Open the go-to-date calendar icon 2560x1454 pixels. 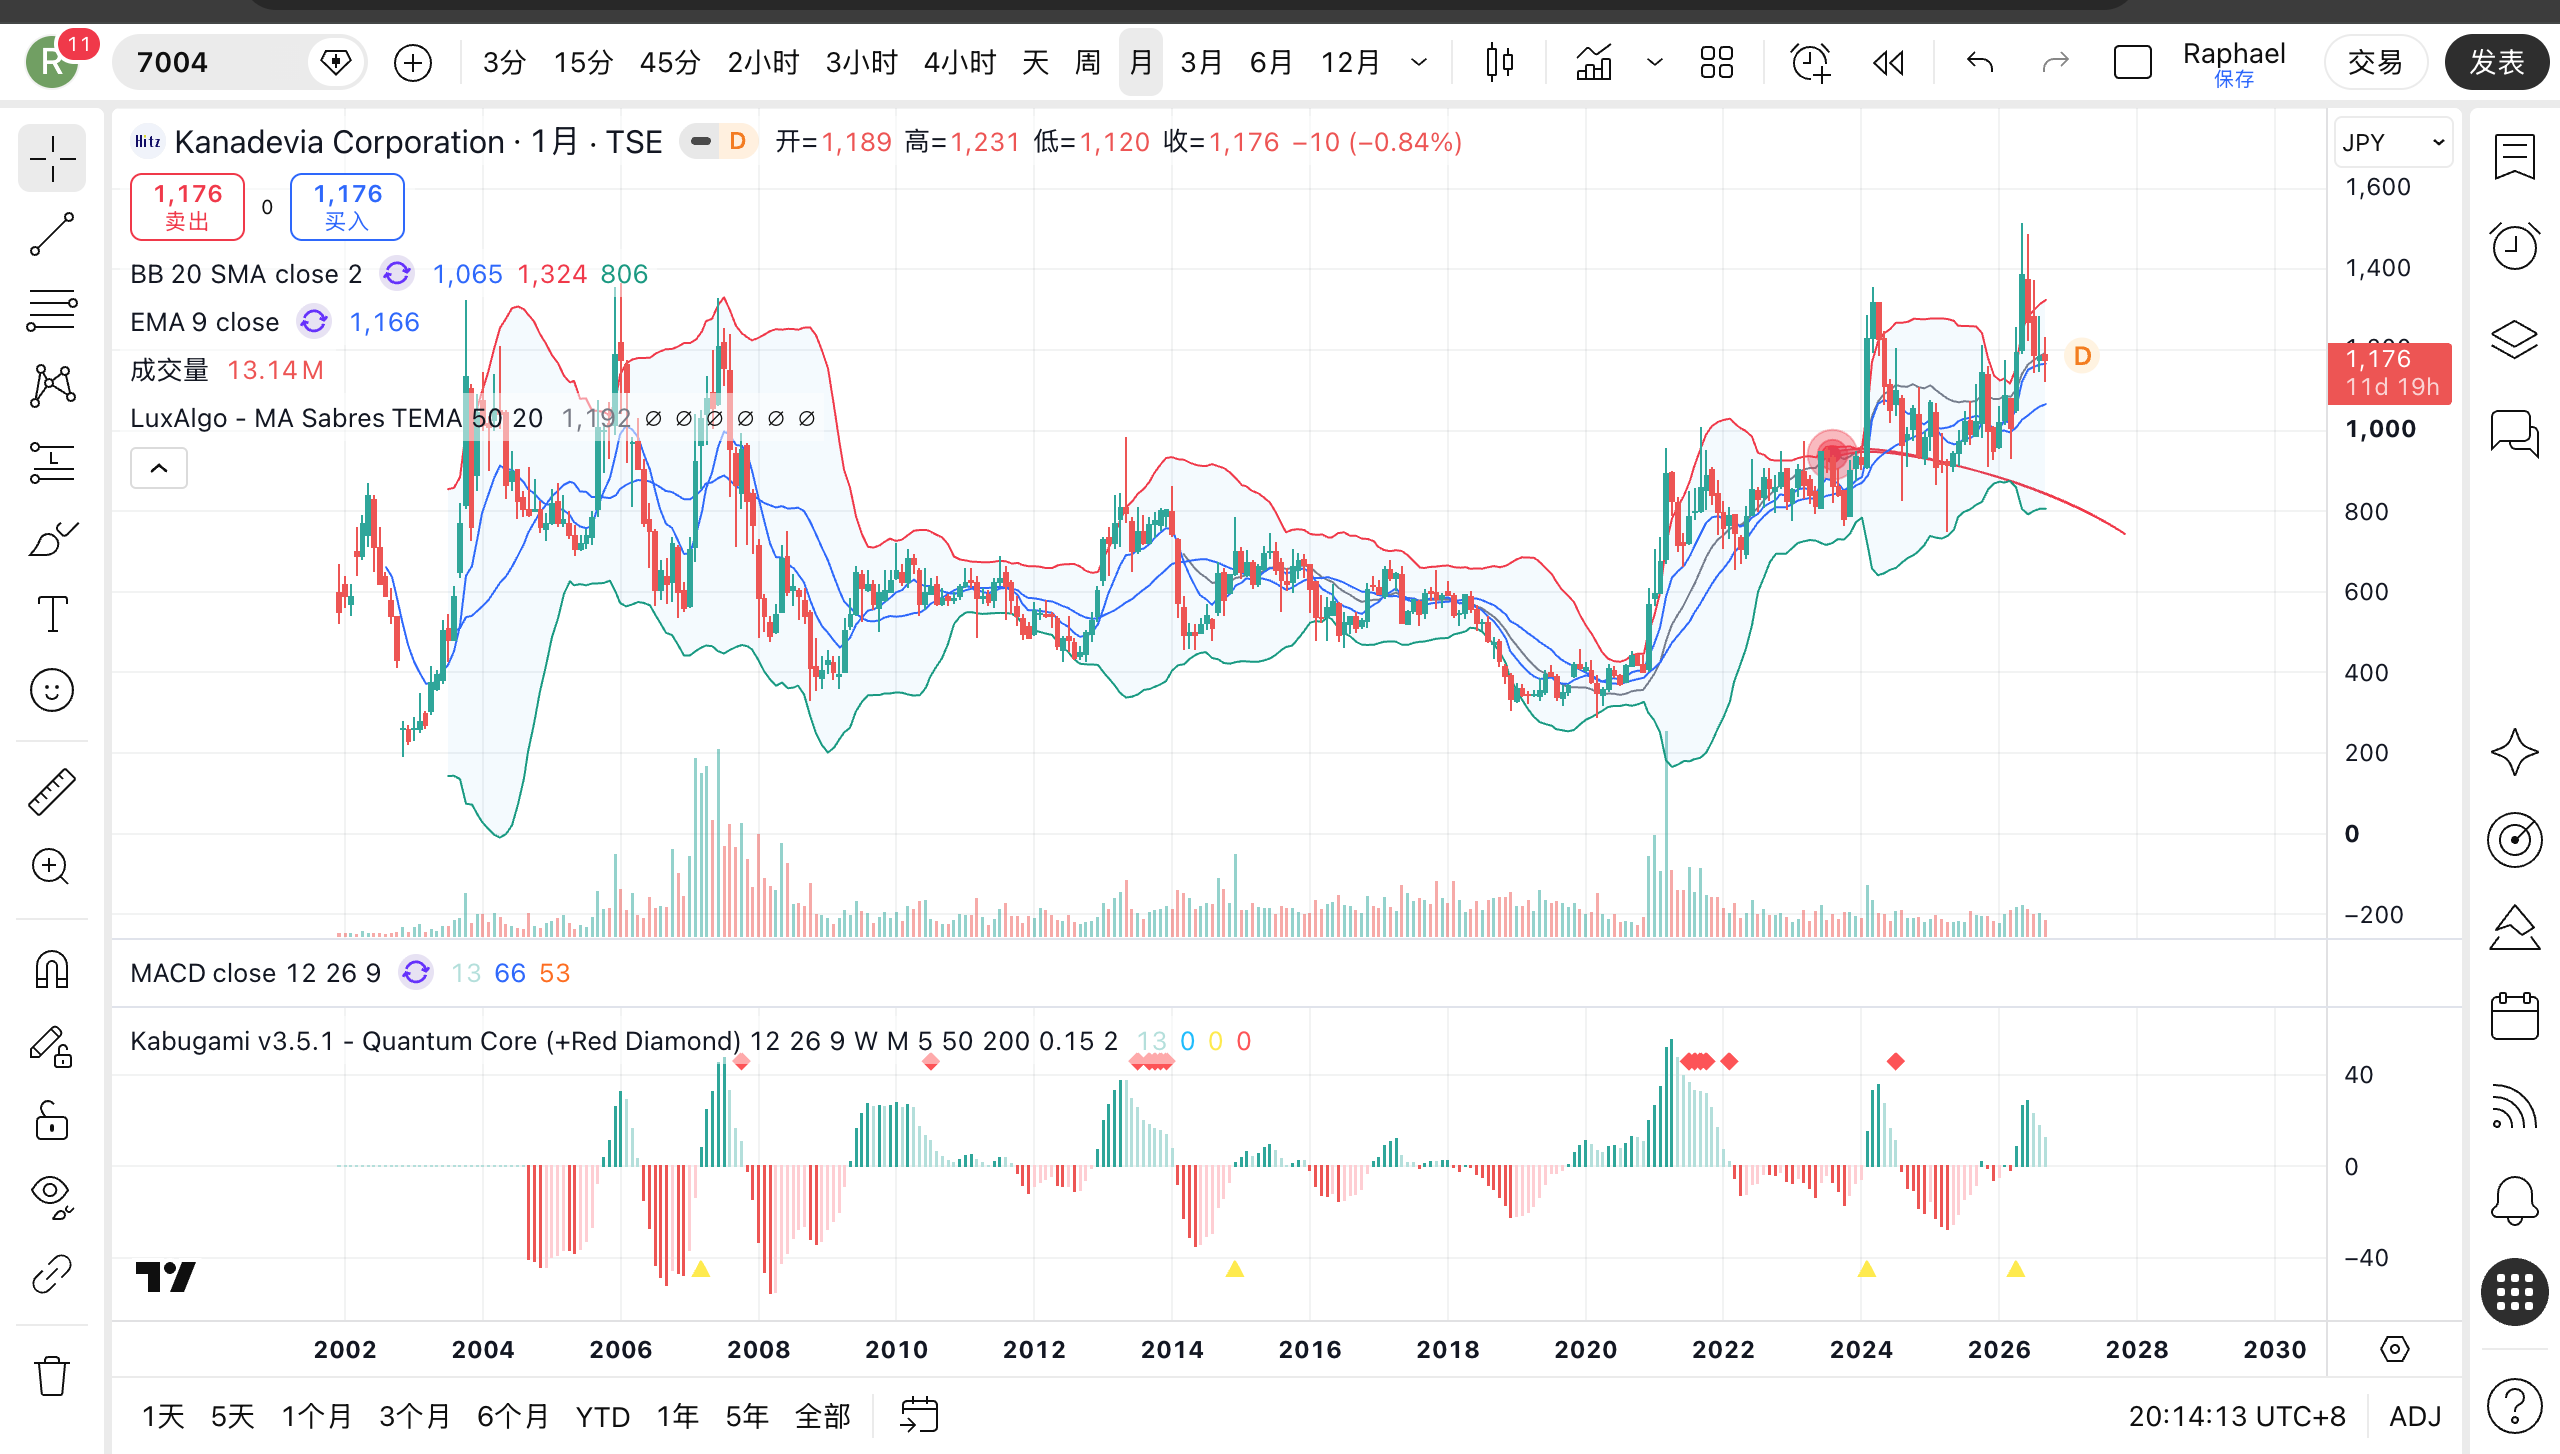coord(919,1415)
